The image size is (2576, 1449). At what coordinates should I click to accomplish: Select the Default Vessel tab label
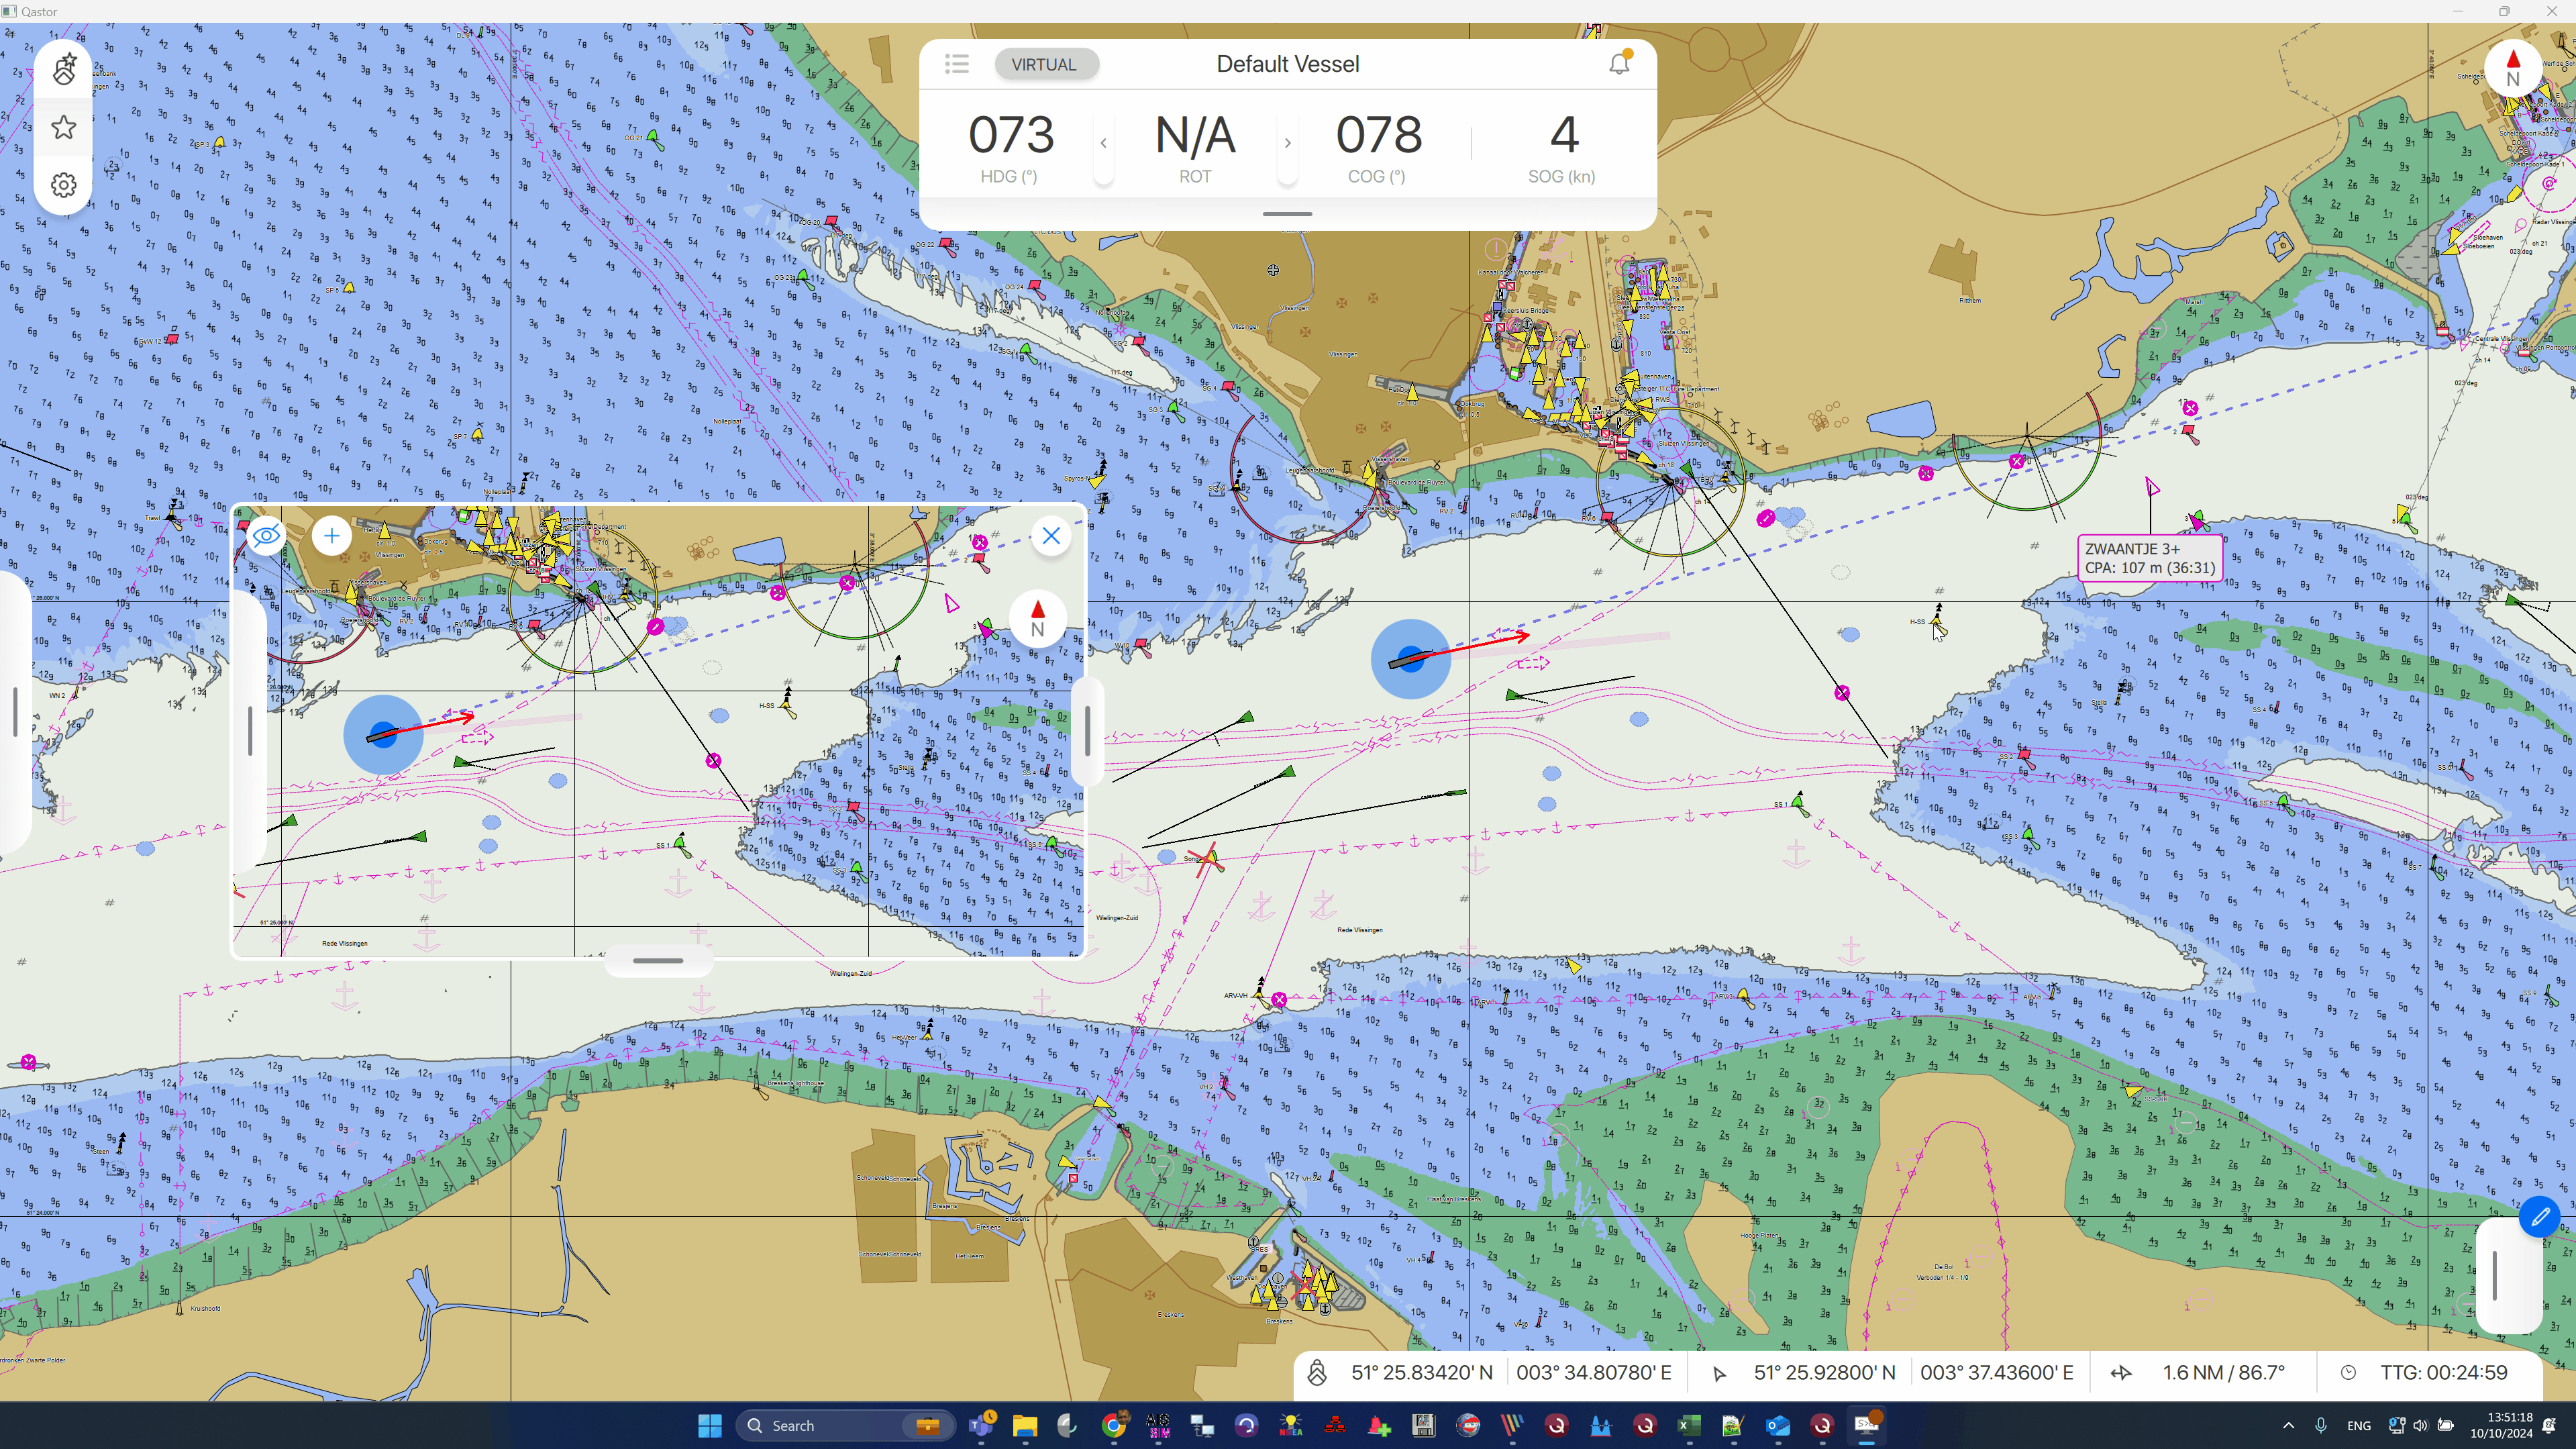click(1286, 64)
